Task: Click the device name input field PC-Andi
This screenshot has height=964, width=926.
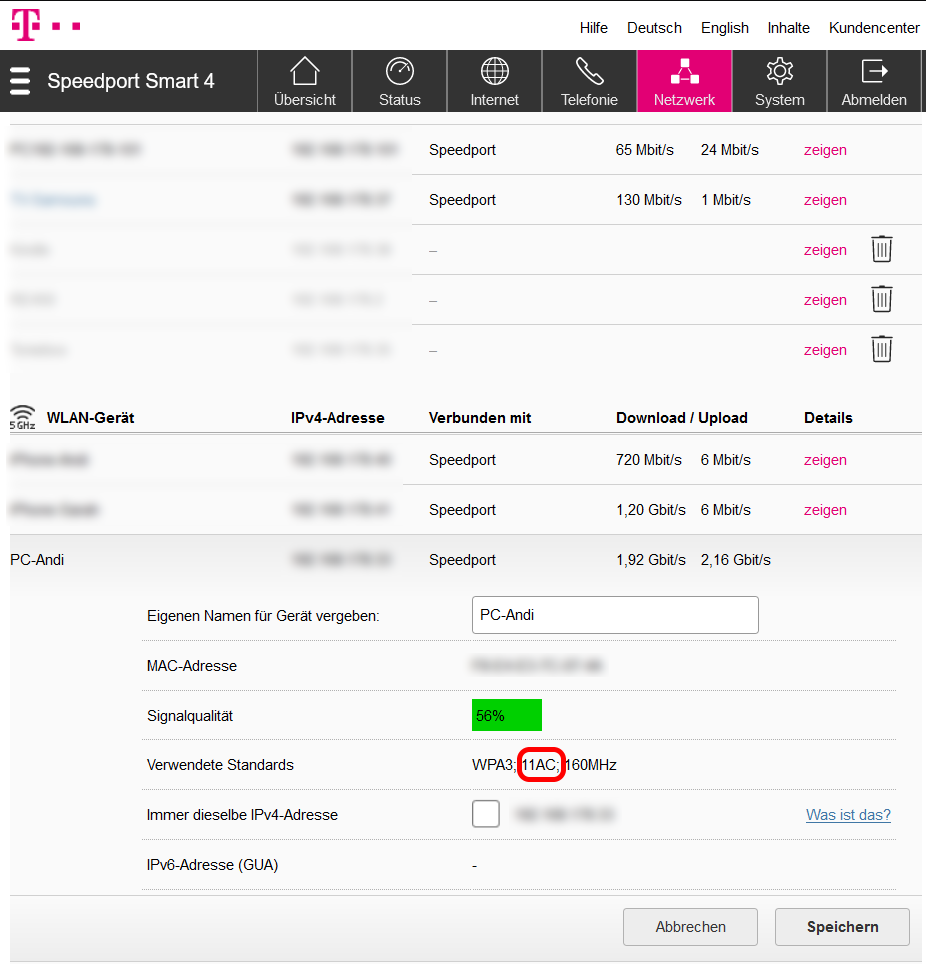Action: [x=615, y=615]
